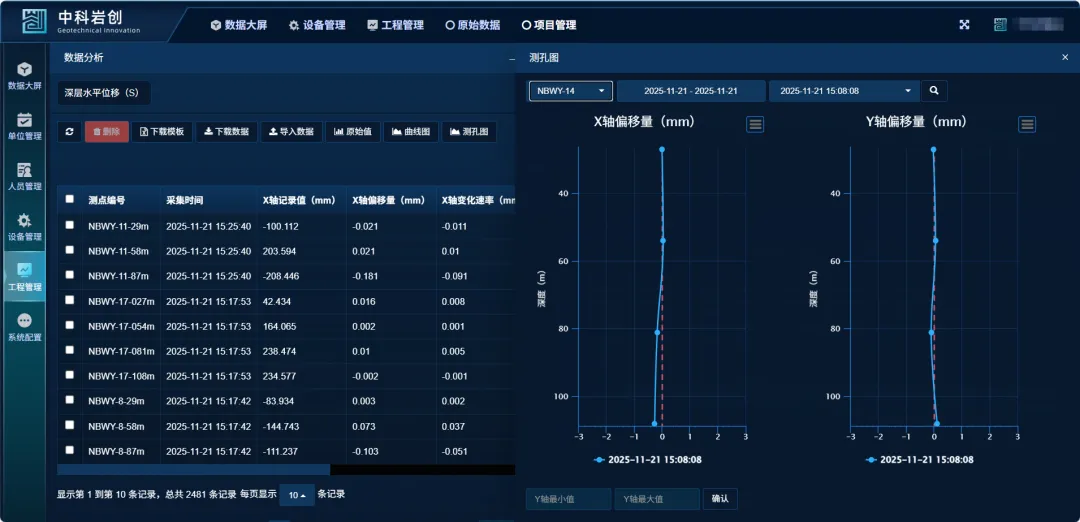Check the NBWY-17-054m row checkbox
Screen dimensions: 1080x522
point(70,325)
